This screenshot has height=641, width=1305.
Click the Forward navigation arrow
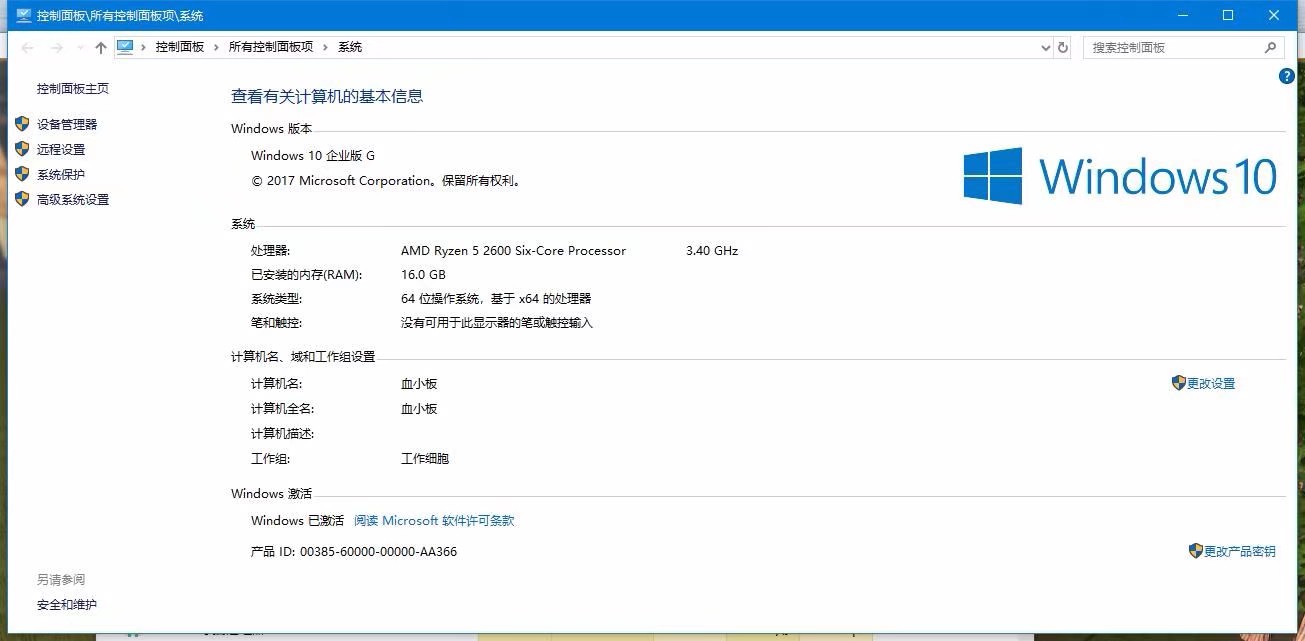(57, 47)
